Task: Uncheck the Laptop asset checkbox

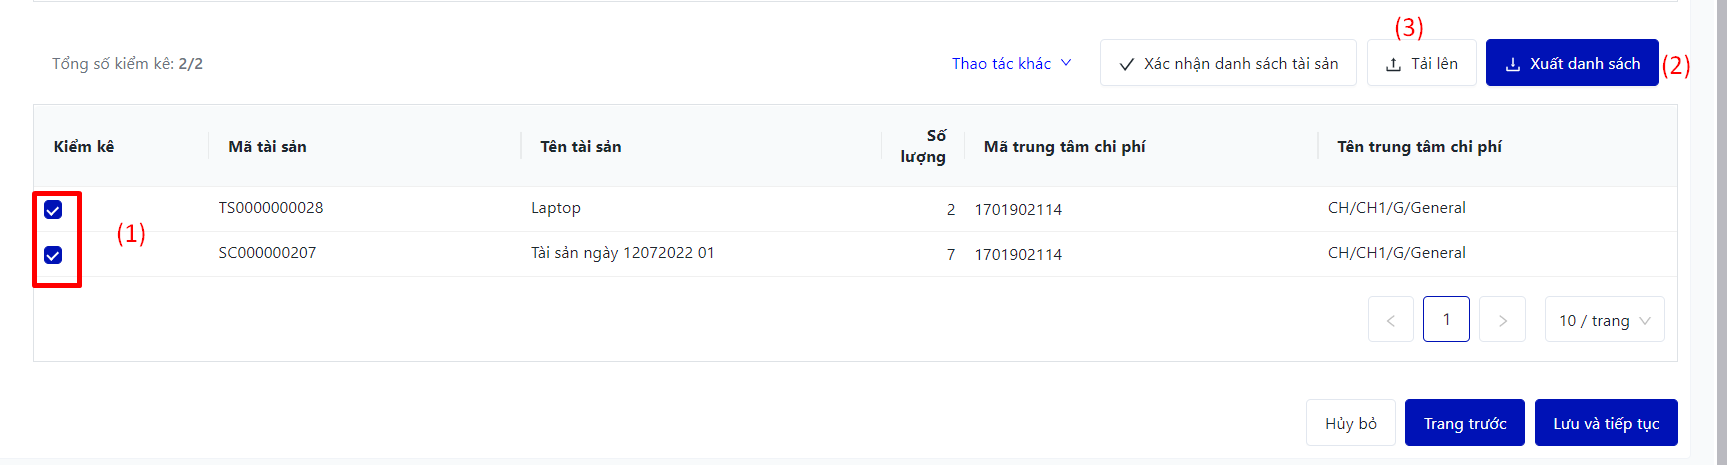Action: point(53,210)
